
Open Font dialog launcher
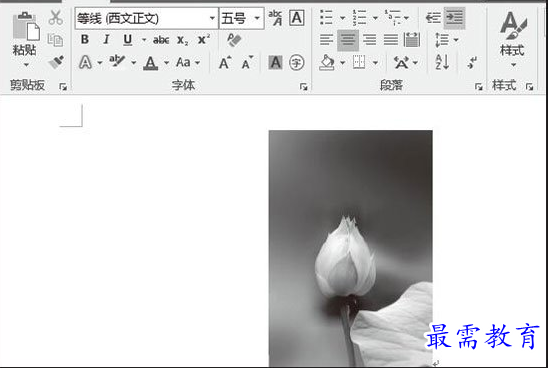click(303, 87)
